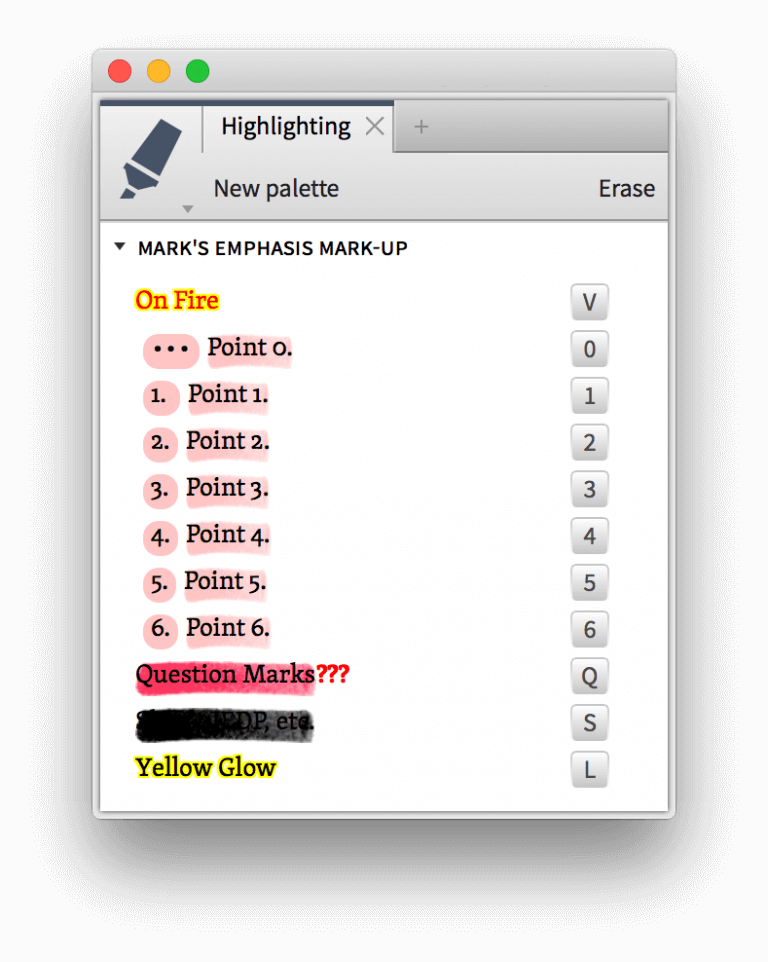Click the Erase button

click(x=626, y=188)
